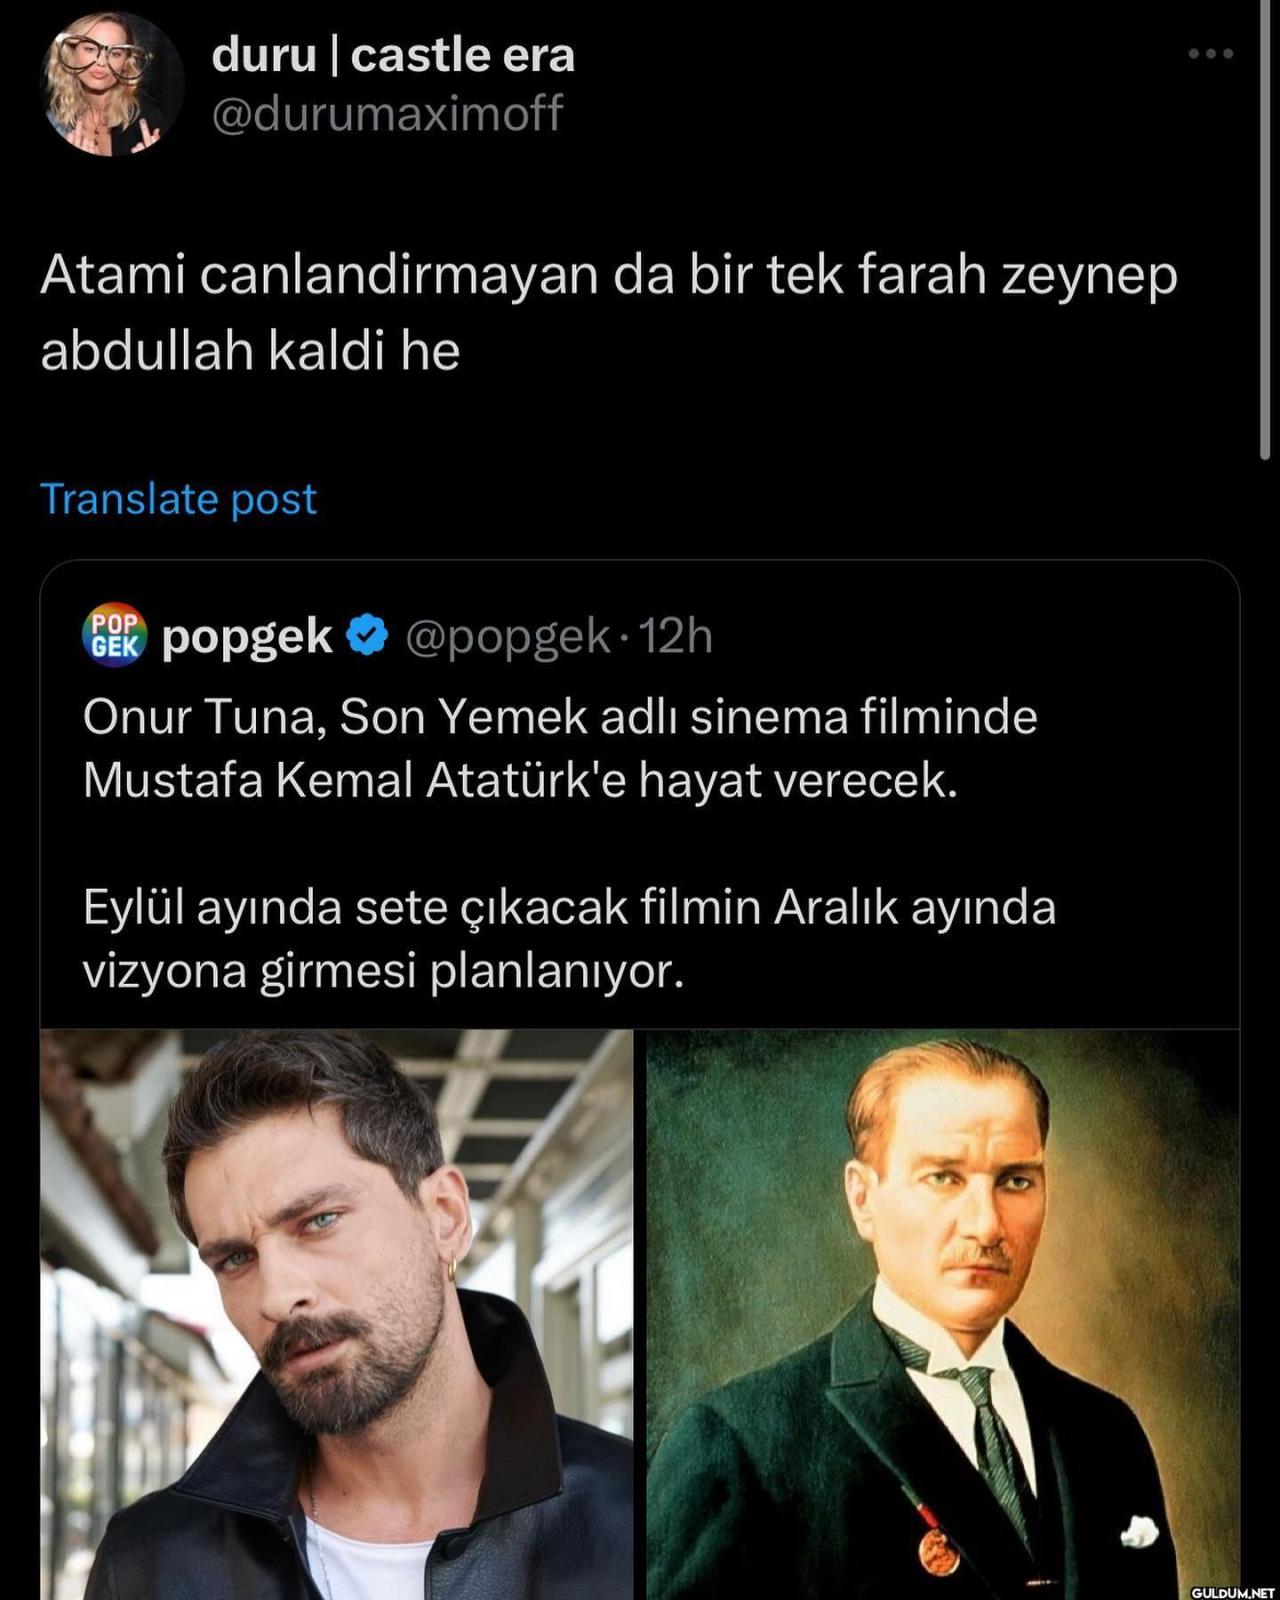
Task: Open the Atatürk portrait image
Action: 943,1314
